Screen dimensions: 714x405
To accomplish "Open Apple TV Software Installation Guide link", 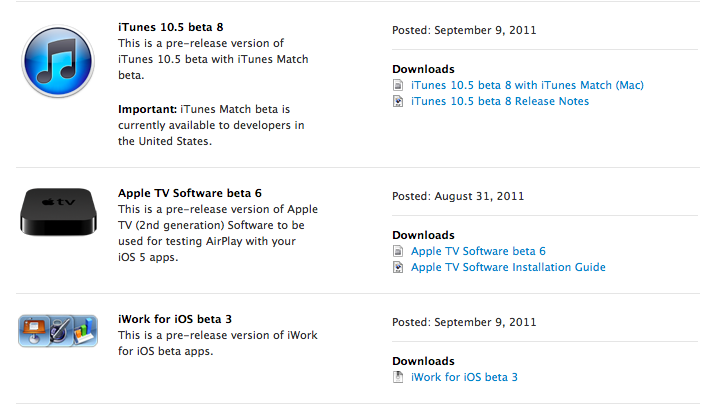I will point(508,268).
